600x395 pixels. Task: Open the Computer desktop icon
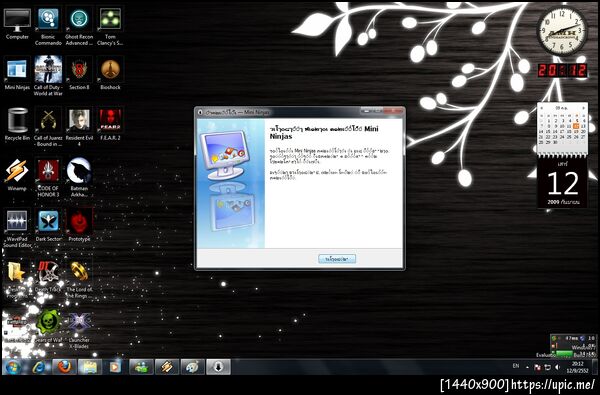coord(17,24)
